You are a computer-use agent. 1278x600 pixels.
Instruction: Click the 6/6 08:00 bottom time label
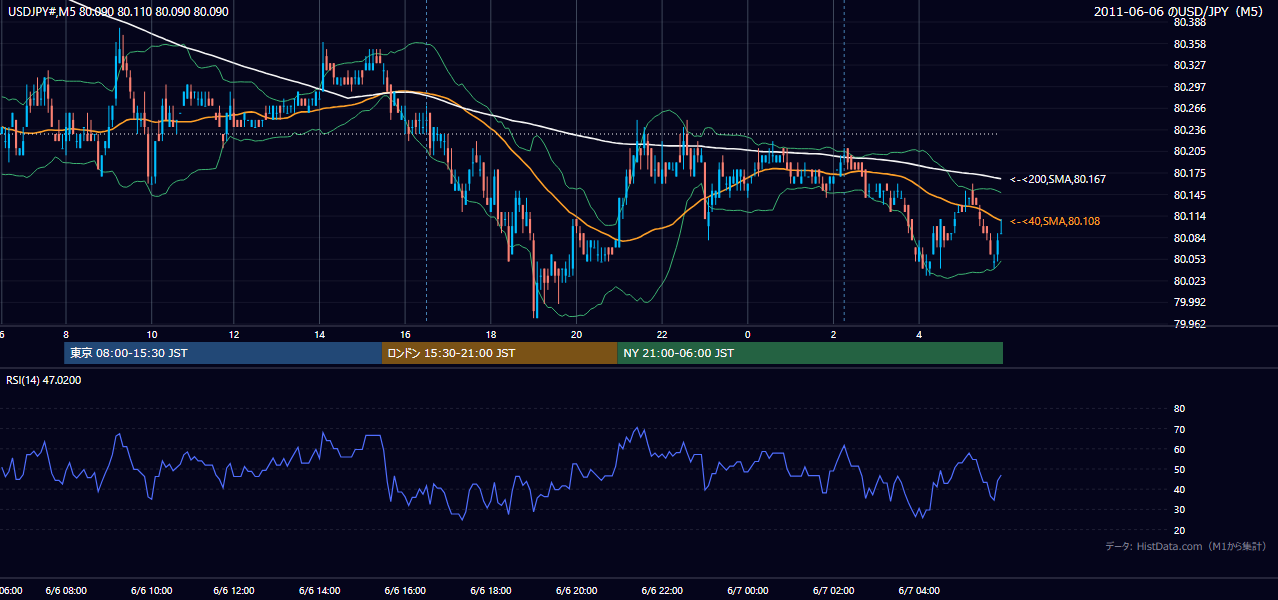point(66,590)
